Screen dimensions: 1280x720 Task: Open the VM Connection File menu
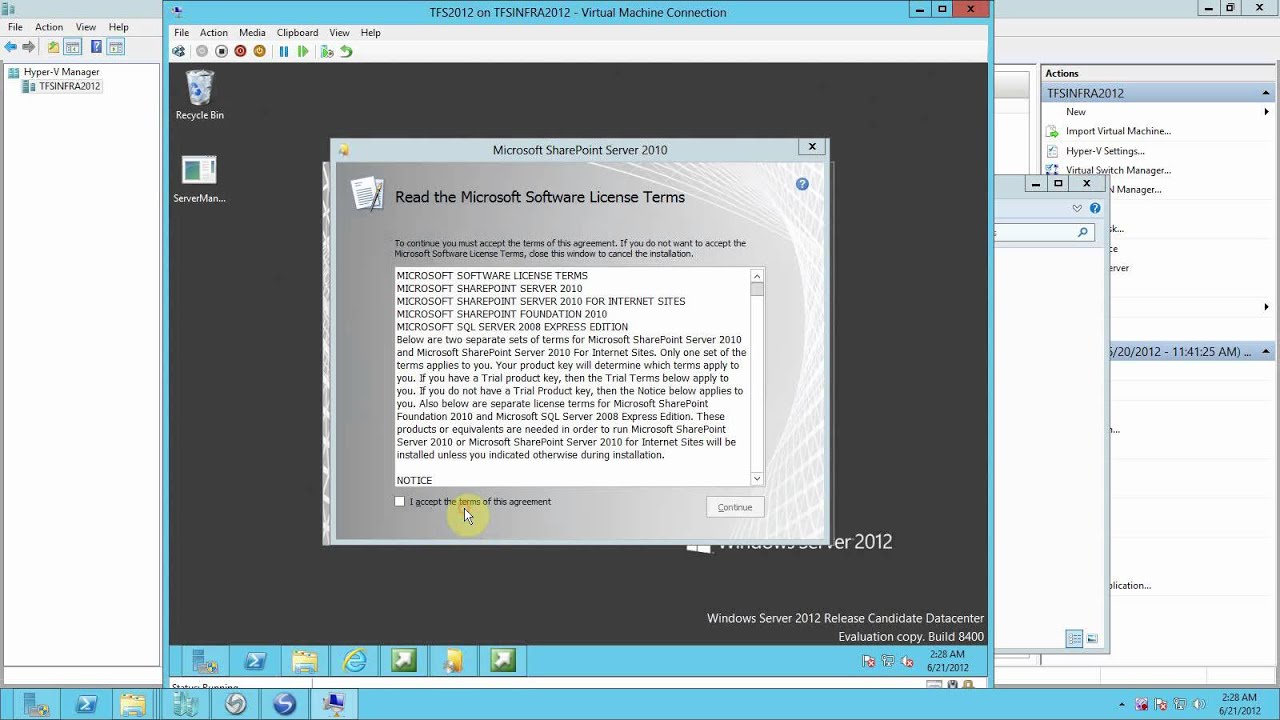click(181, 32)
